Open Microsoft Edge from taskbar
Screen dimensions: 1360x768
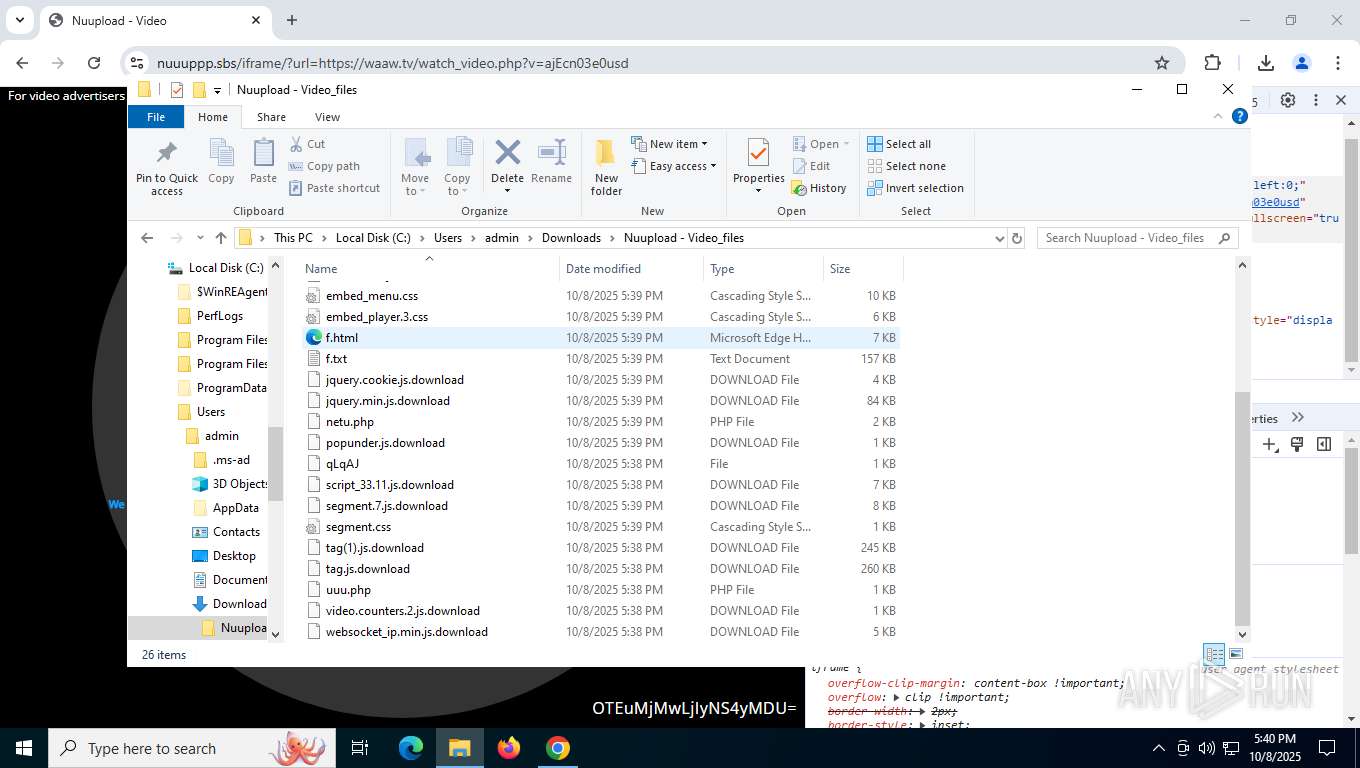tap(411, 748)
